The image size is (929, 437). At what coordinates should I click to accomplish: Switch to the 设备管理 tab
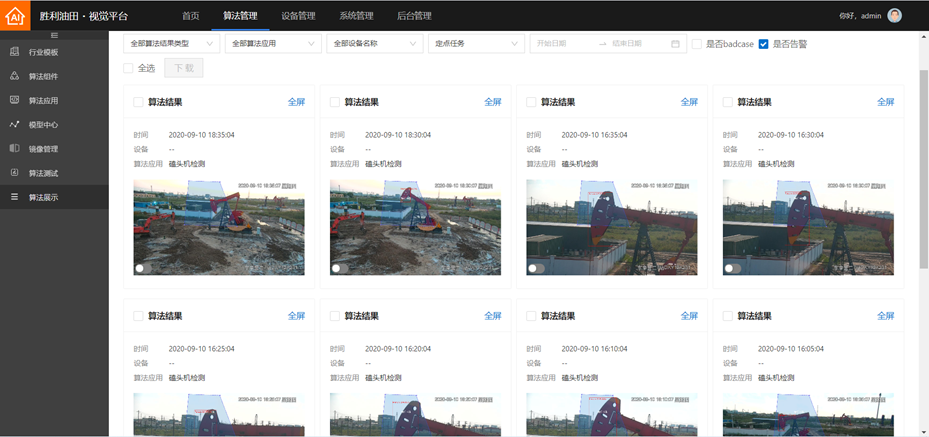point(297,16)
